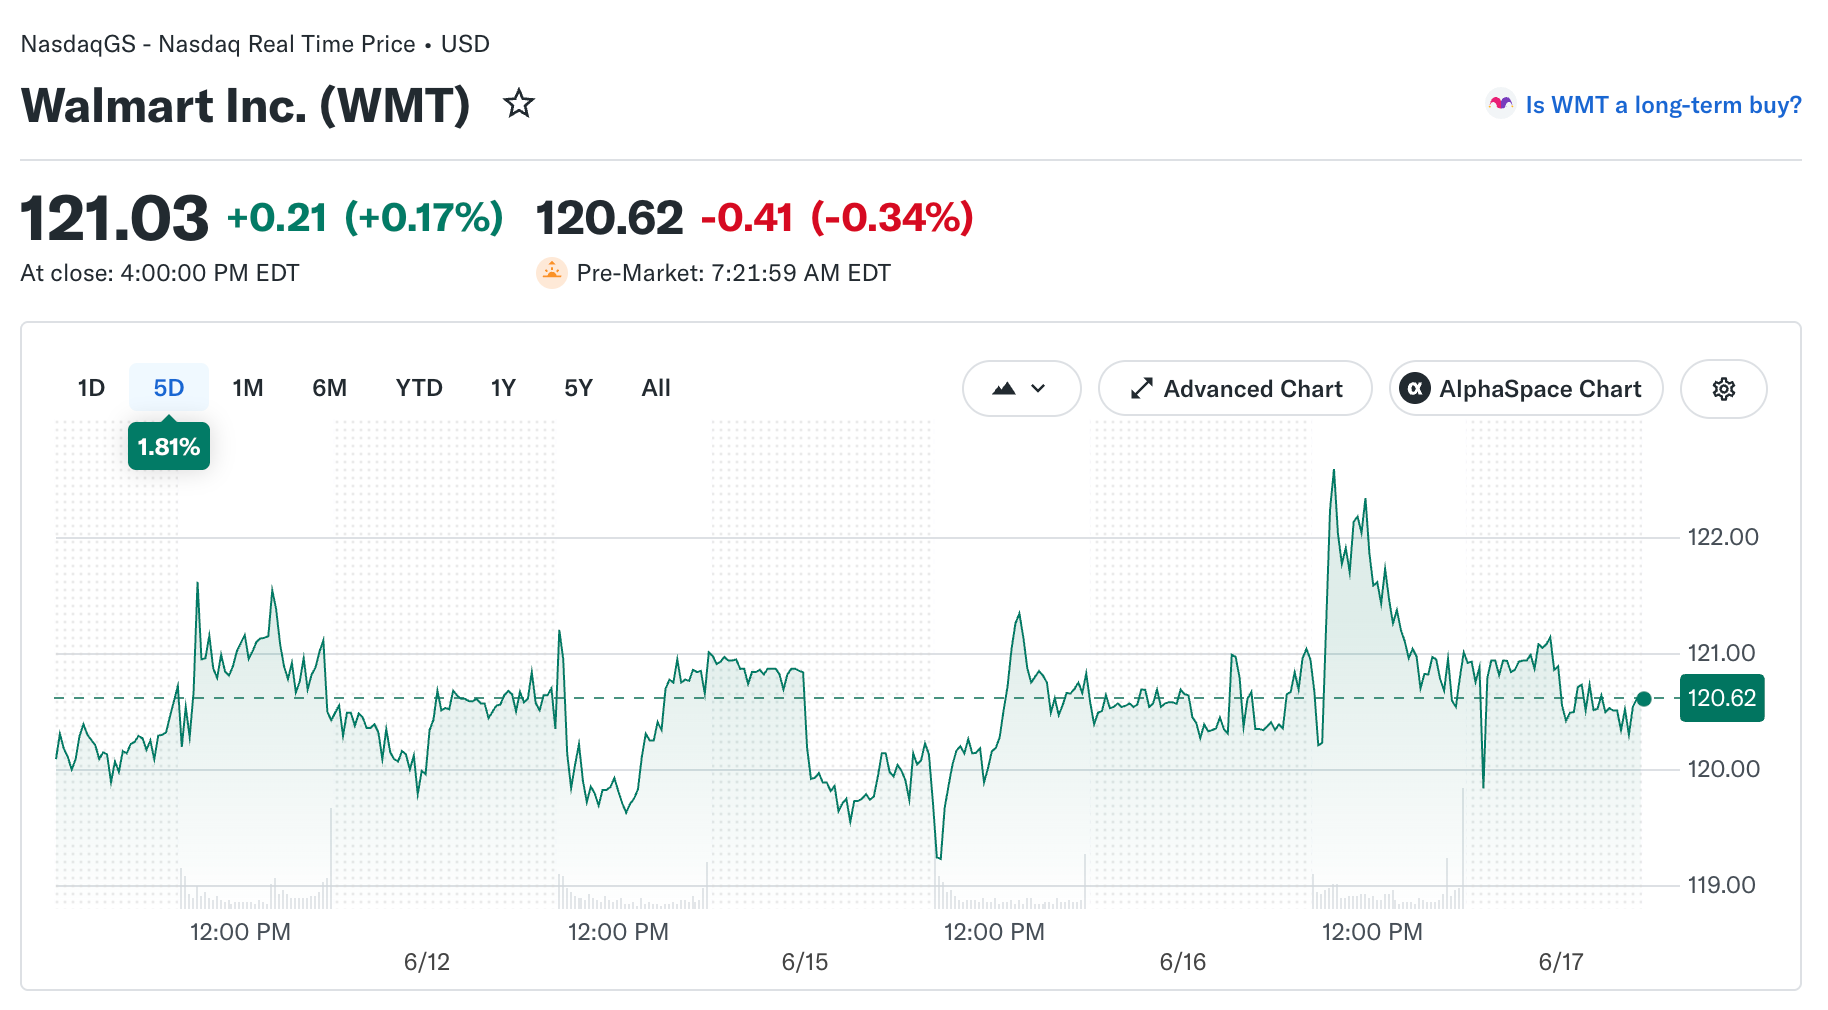
Task: Open chart settings gear icon
Action: pyautogui.click(x=1723, y=389)
